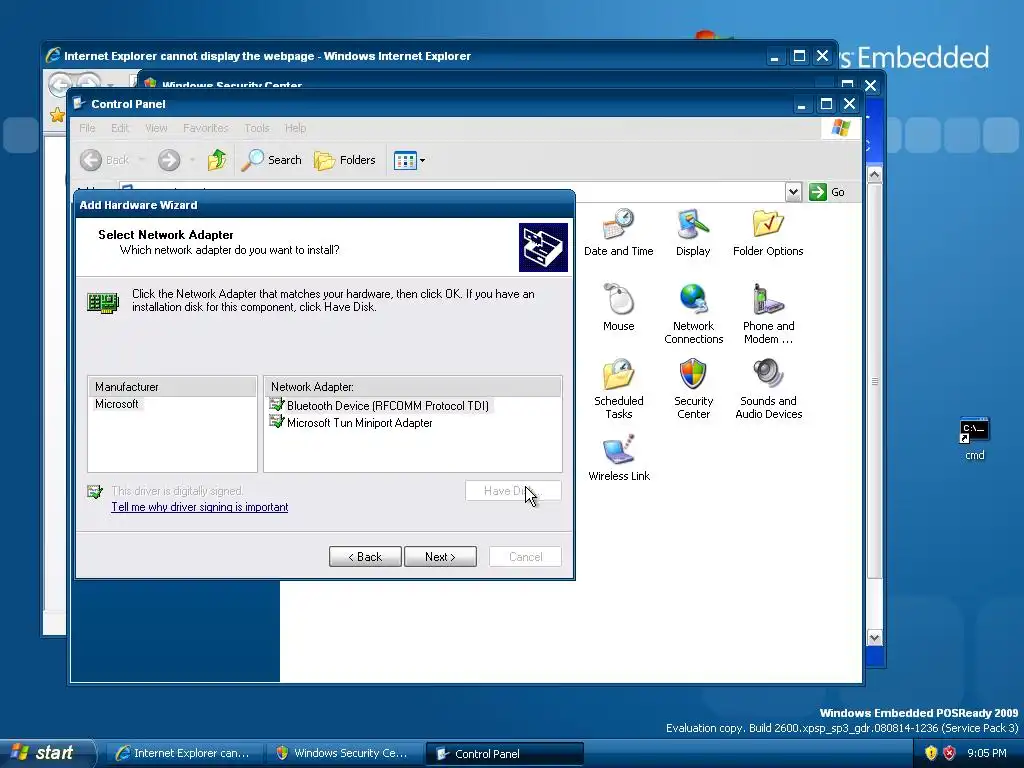Open the Help menu
The height and width of the screenshot is (768, 1024).
pyautogui.click(x=295, y=128)
